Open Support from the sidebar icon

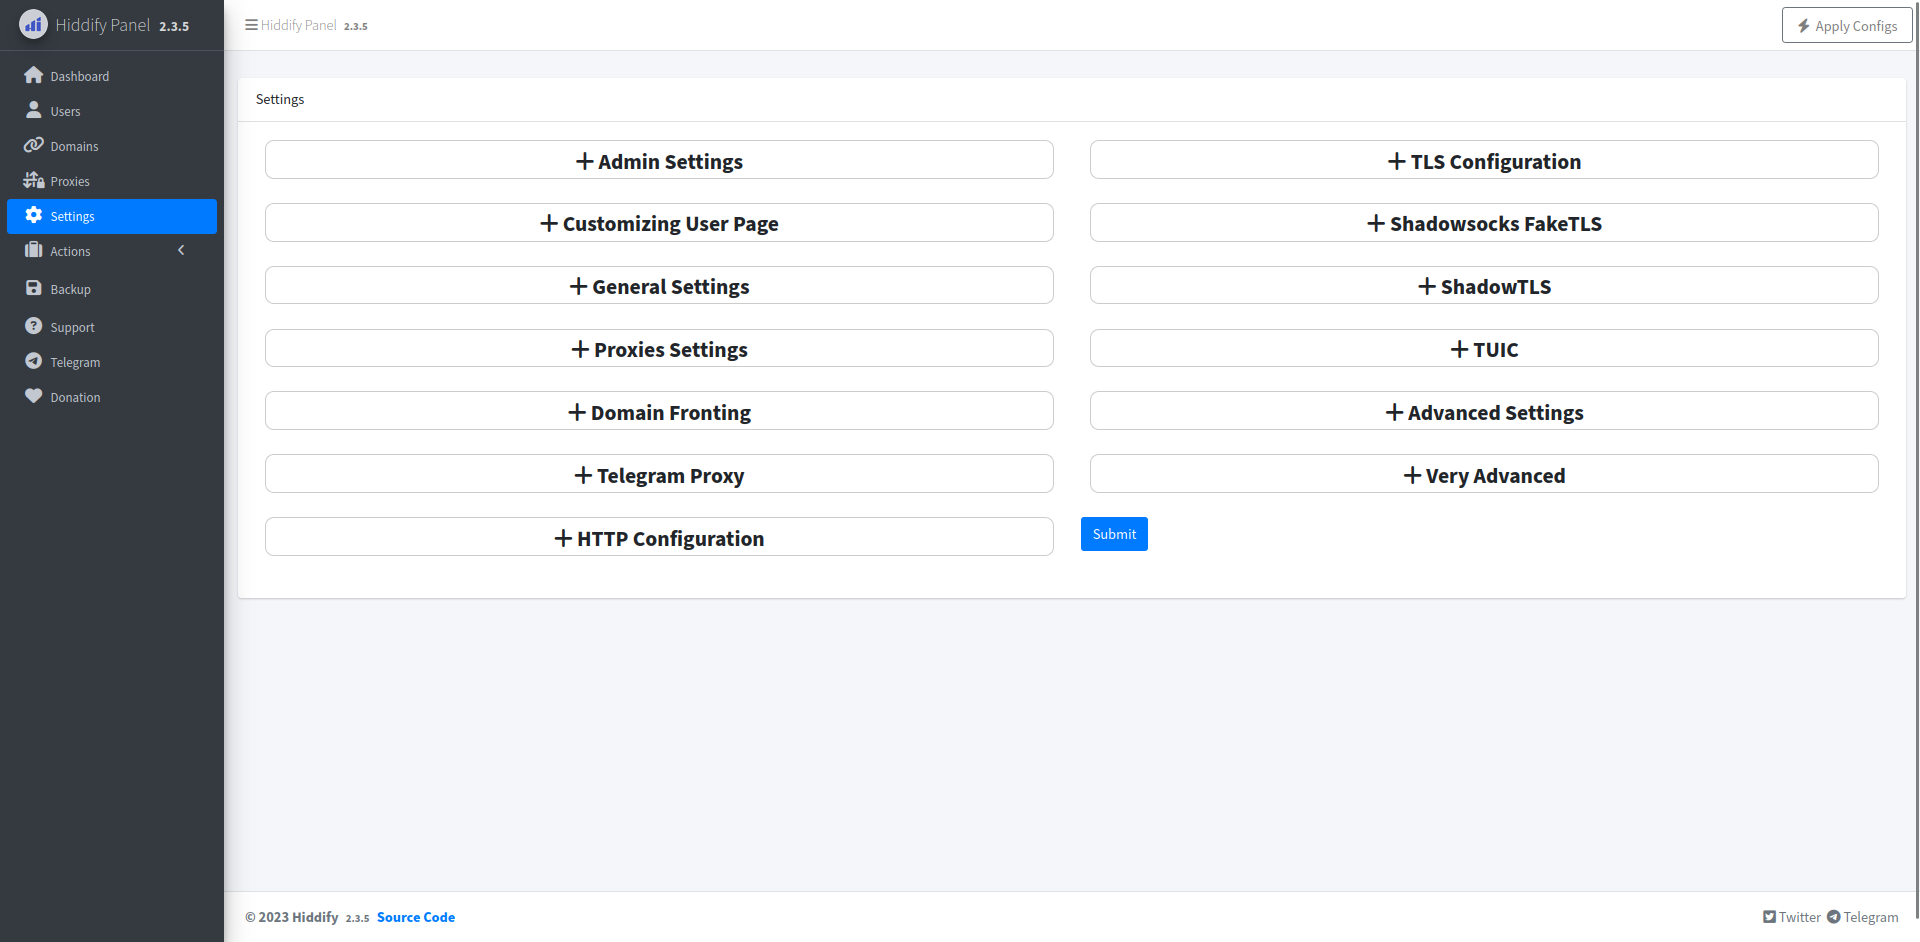pyautogui.click(x=33, y=325)
